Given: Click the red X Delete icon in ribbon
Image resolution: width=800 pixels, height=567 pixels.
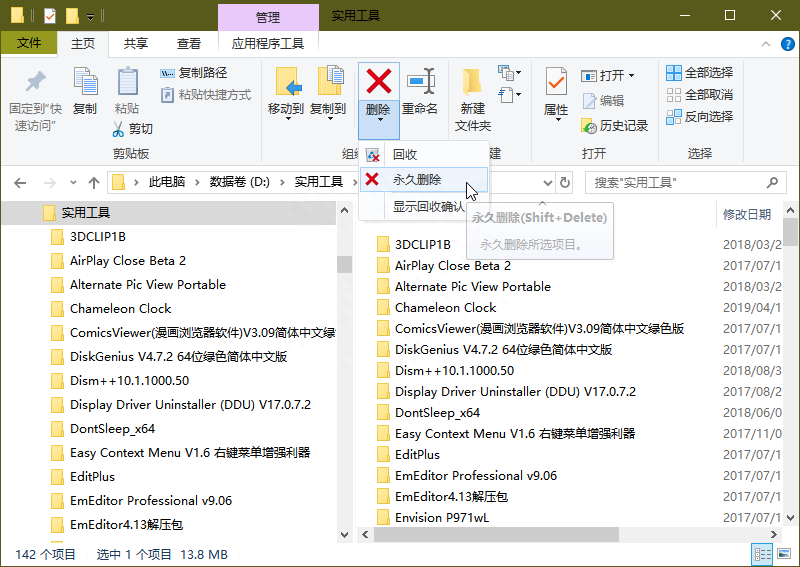Looking at the screenshot, I should (379, 82).
